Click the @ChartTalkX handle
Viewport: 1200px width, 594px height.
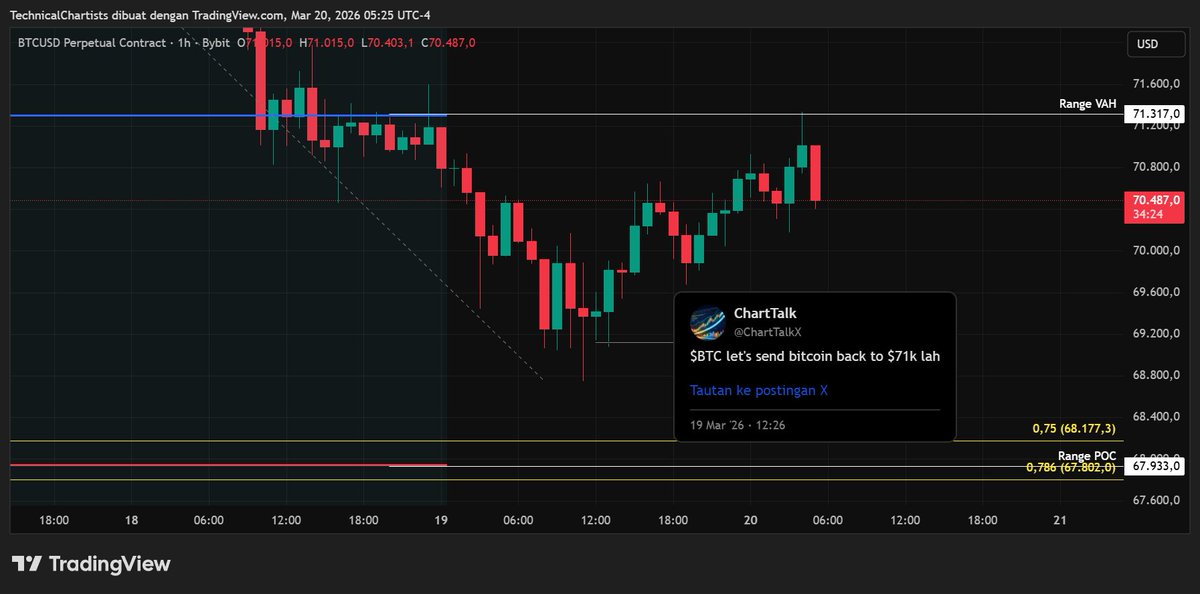(x=768, y=331)
